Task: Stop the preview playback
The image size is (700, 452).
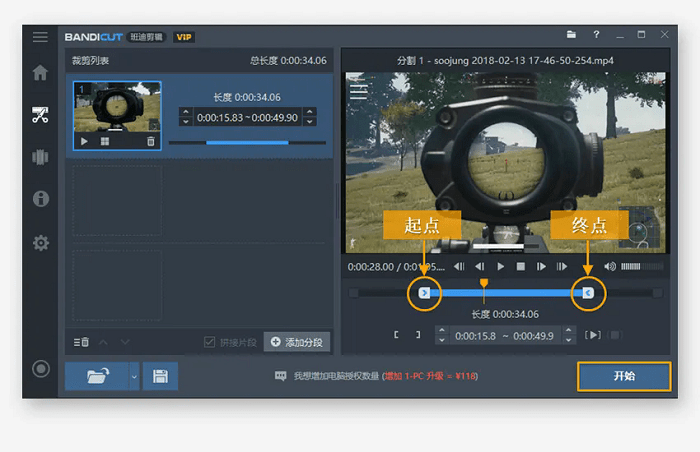Action: pyautogui.click(x=521, y=267)
